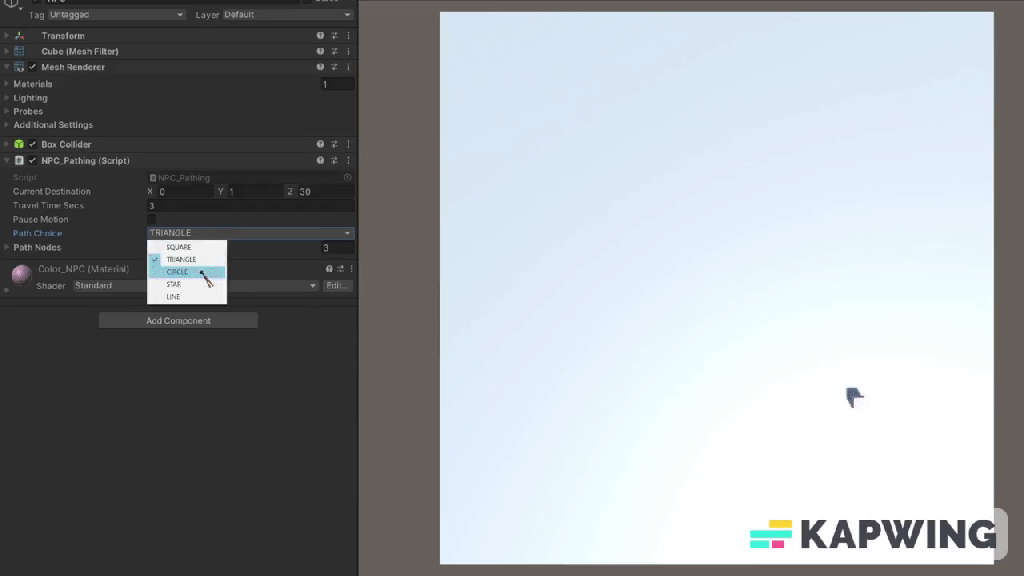This screenshot has width=1024, height=576.
Task: Open presets for the Mesh Renderer component
Action: (x=335, y=67)
